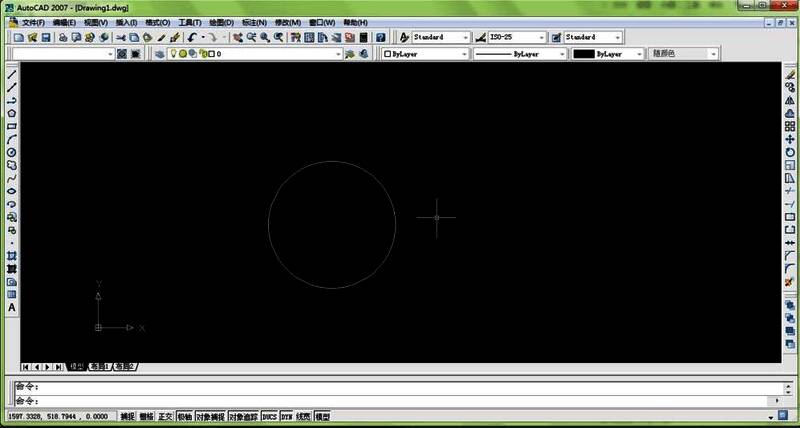Screen dimensions: 800x428
Task: Select the Circle draw tool
Action: point(12,152)
